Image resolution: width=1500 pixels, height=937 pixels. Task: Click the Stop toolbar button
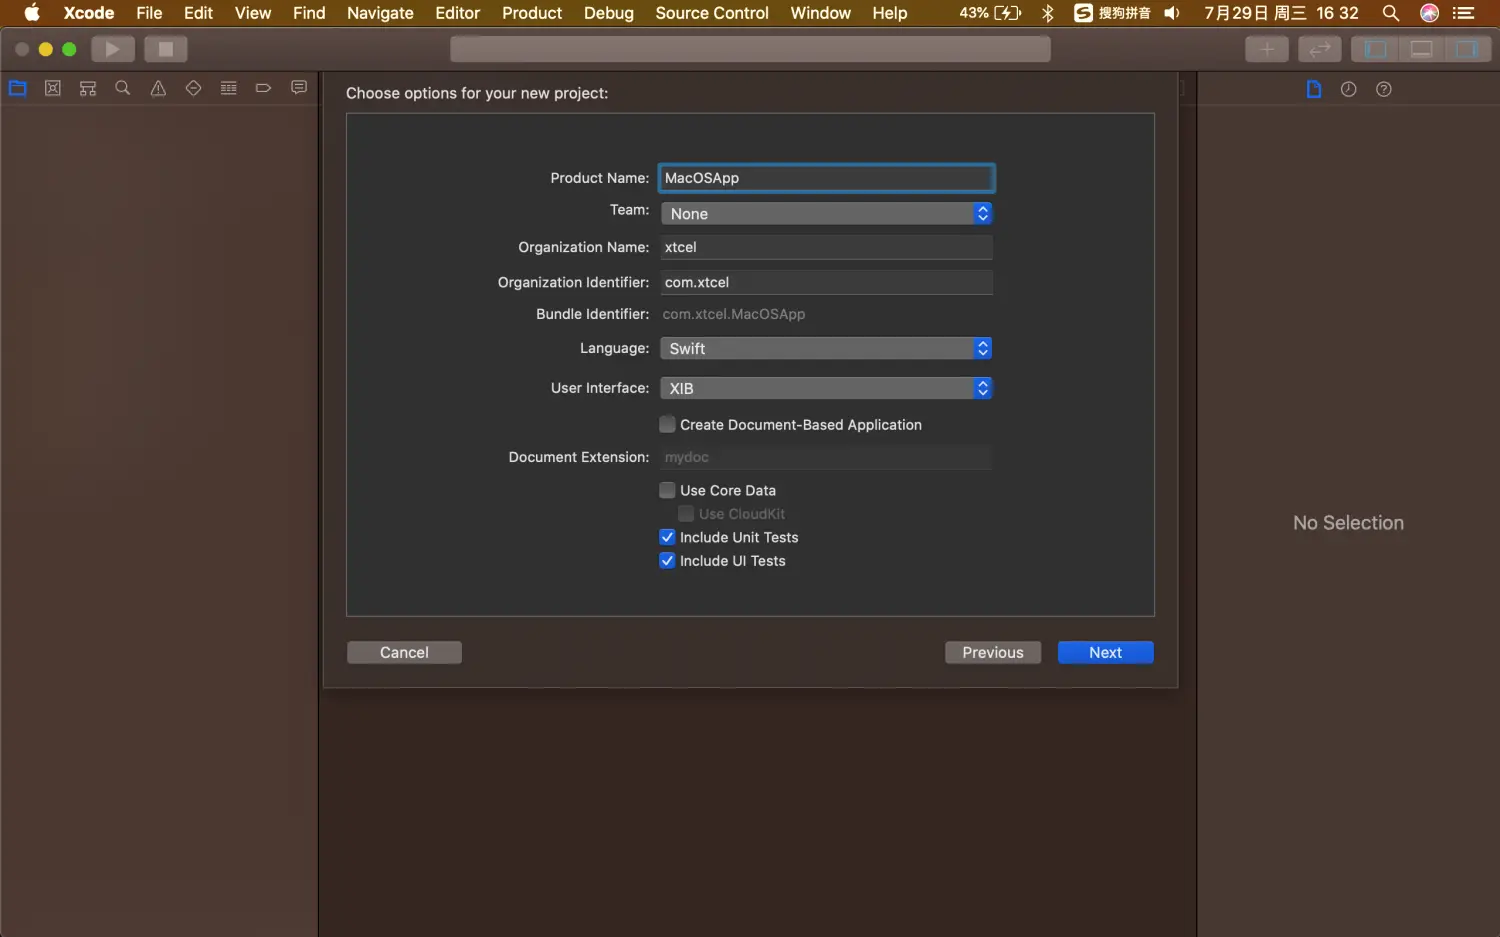(x=166, y=49)
